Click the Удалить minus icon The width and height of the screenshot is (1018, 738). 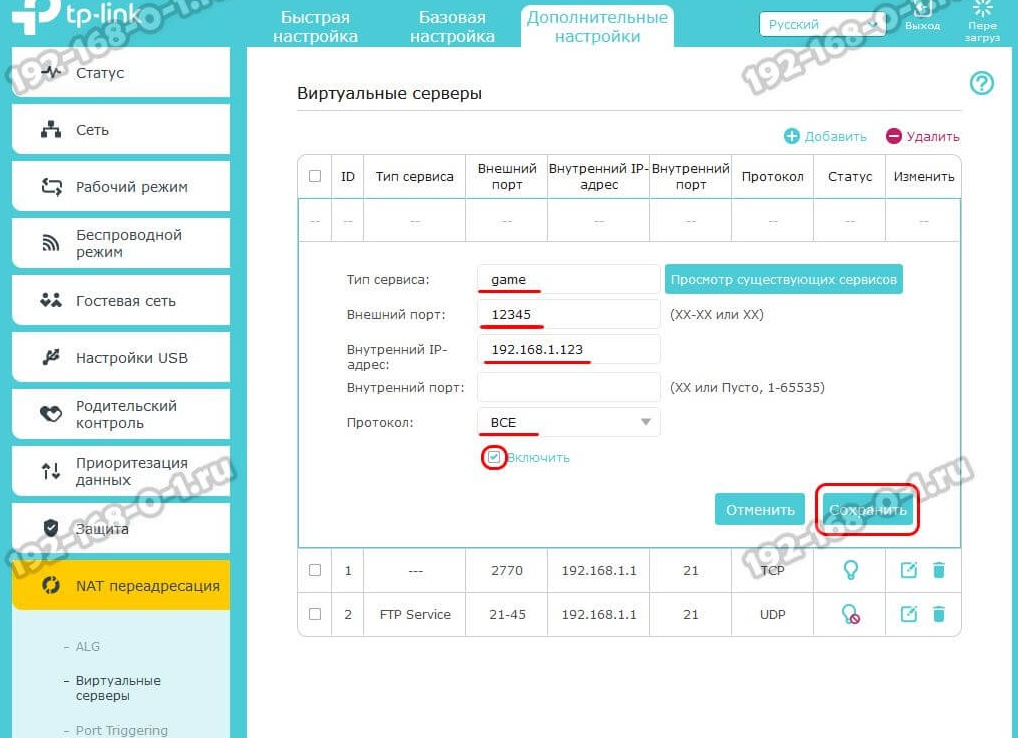(x=894, y=136)
